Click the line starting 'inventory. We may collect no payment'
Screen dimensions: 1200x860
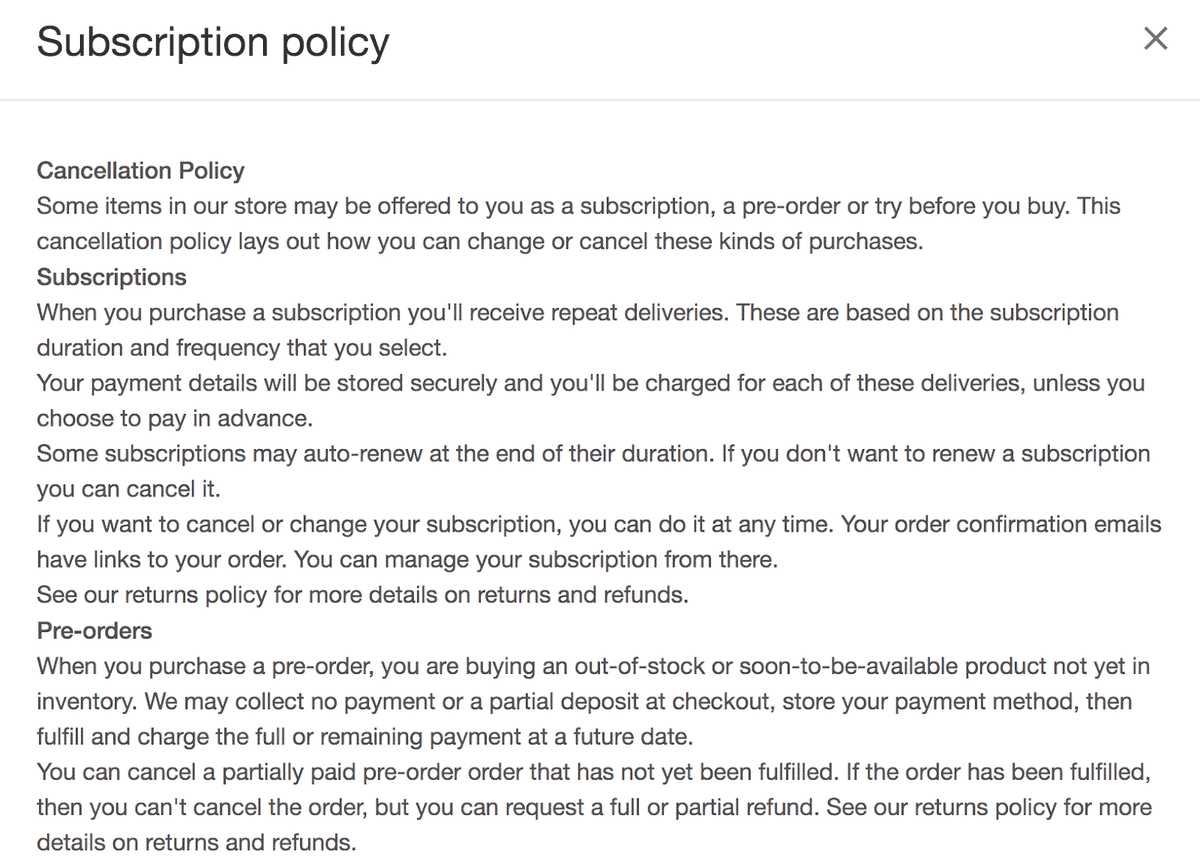(584, 701)
